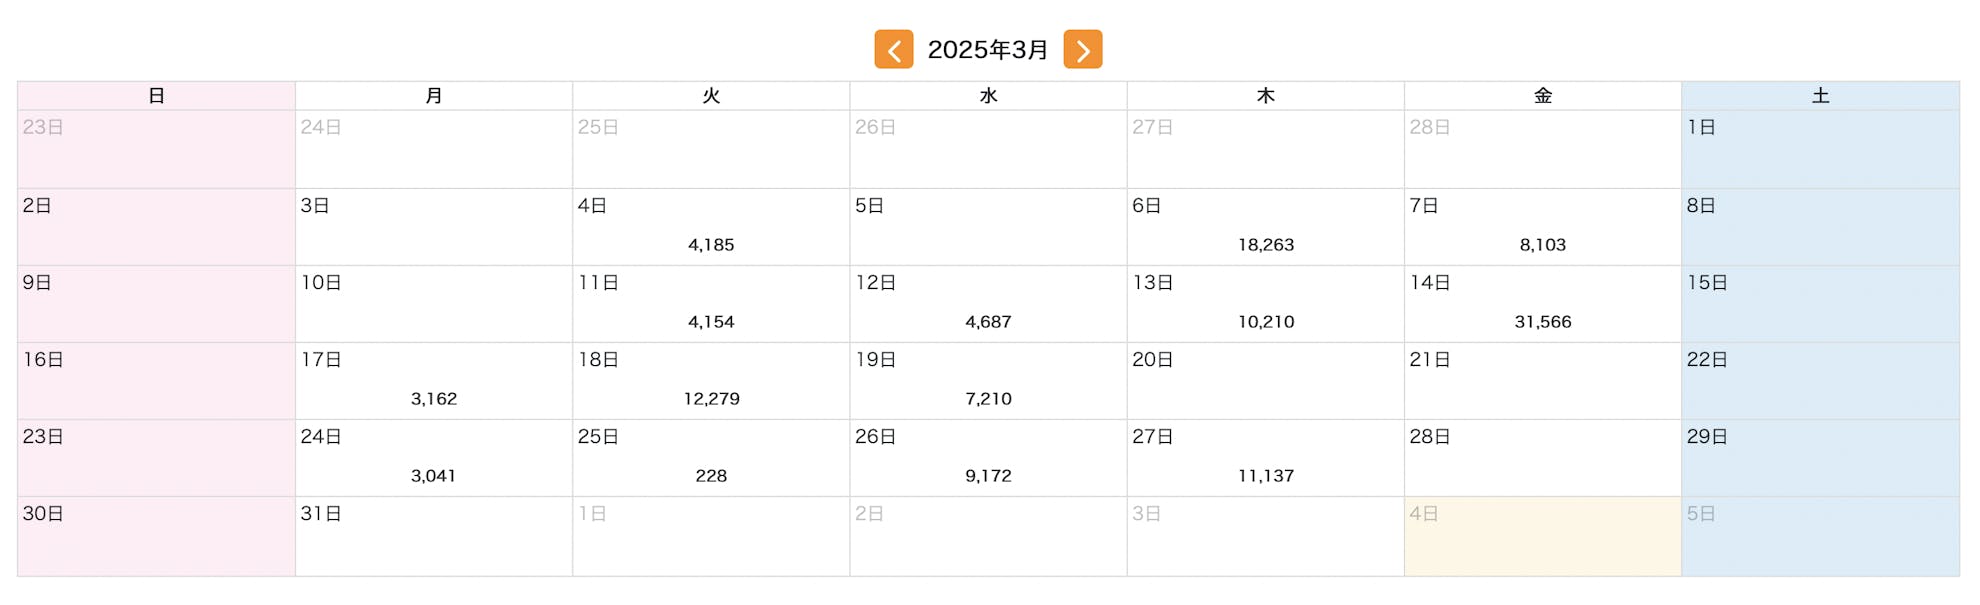
Task: Click the 9,172 value on March 26
Action: (988, 476)
